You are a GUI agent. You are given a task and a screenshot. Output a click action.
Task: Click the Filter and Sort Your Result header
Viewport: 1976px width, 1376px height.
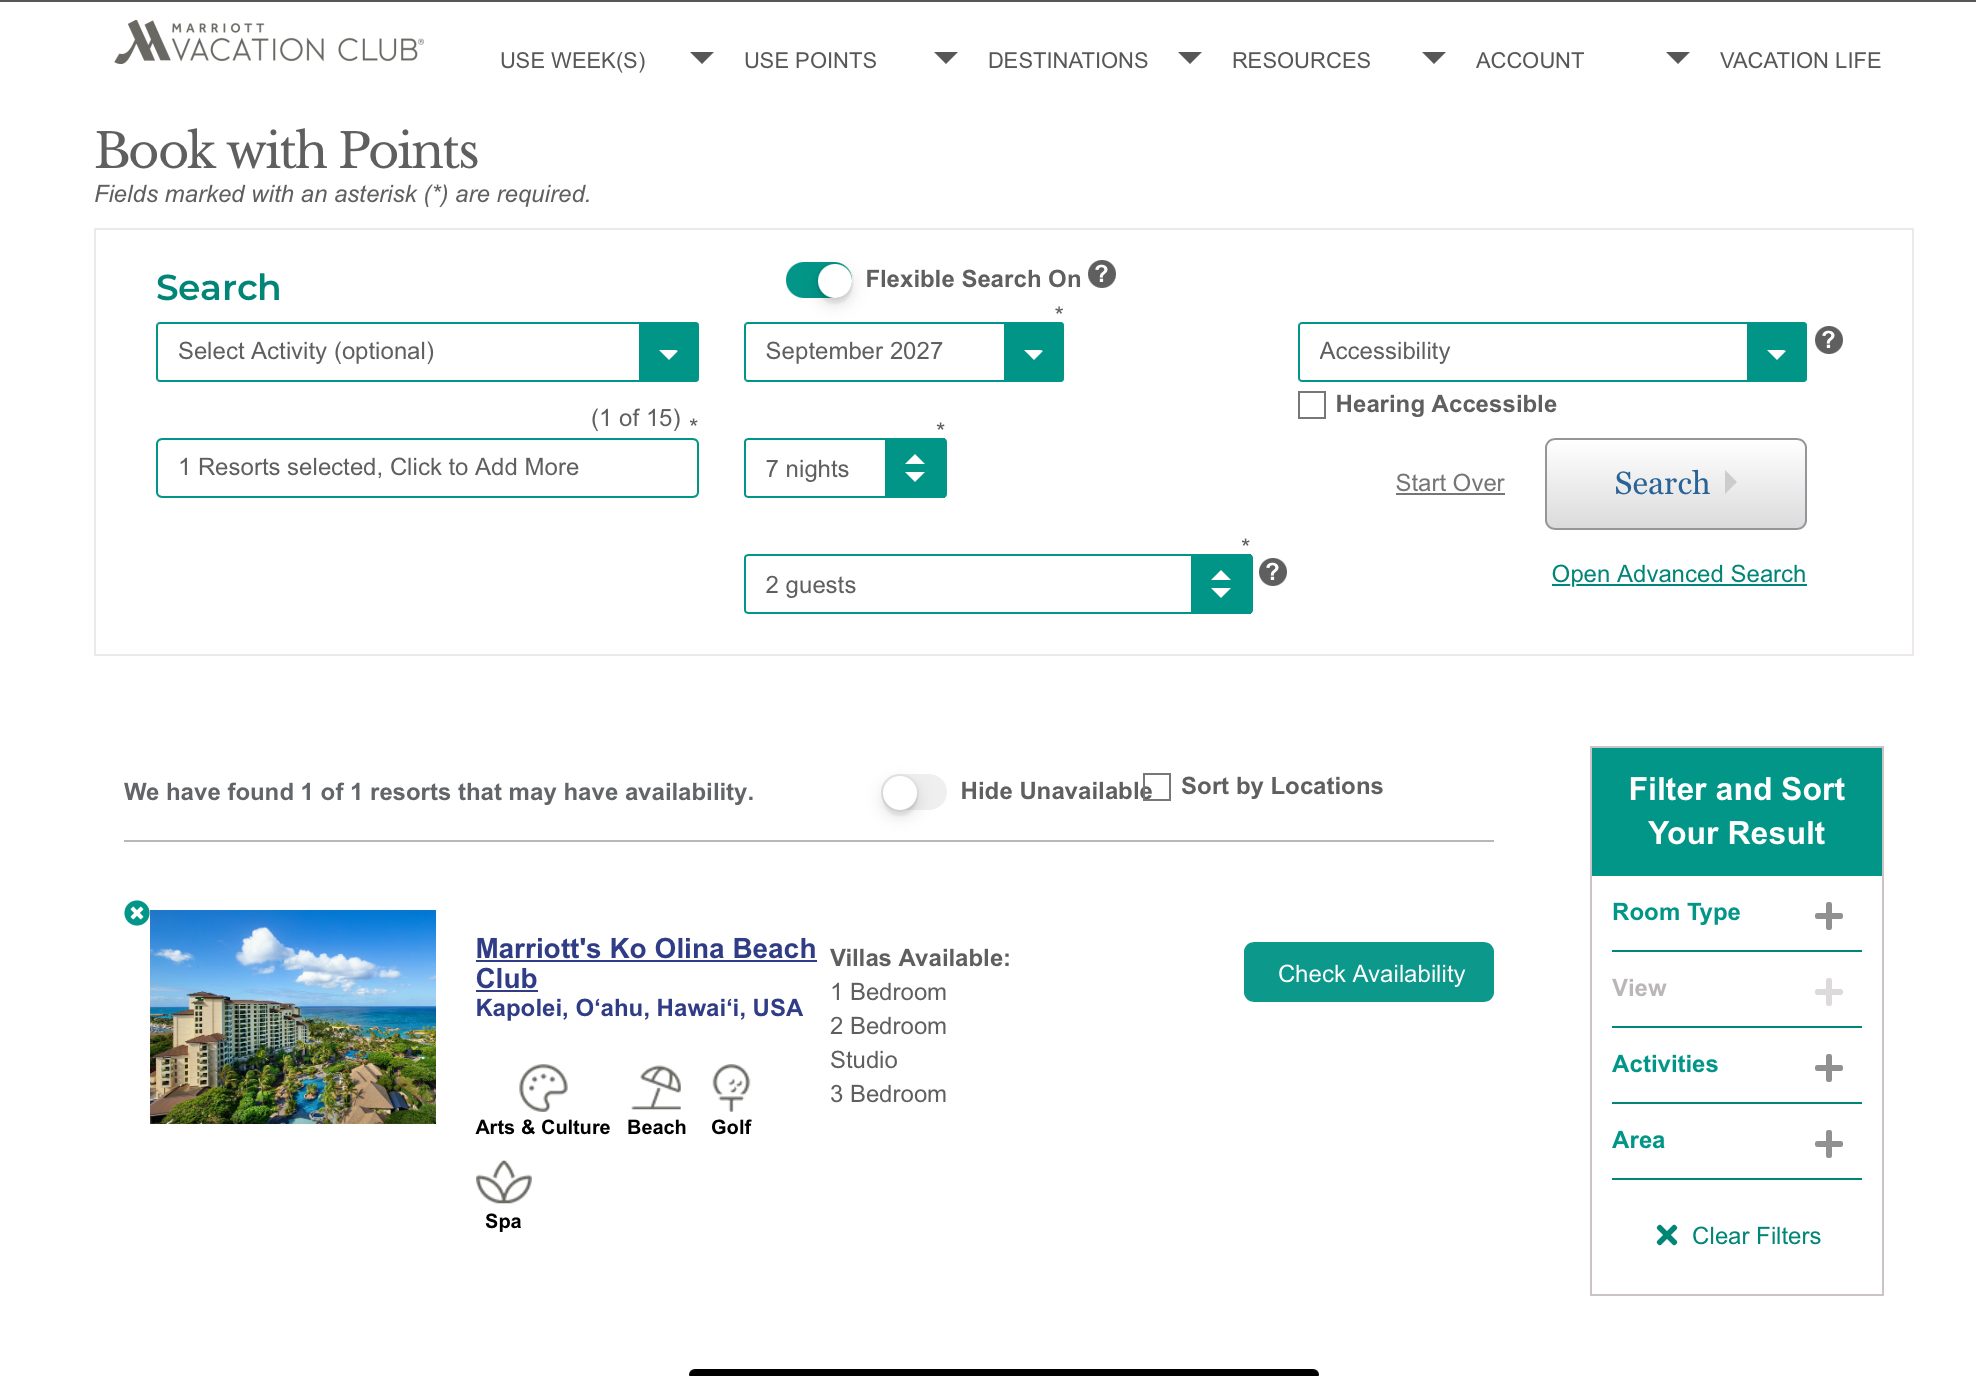click(x=1737, y=811)
